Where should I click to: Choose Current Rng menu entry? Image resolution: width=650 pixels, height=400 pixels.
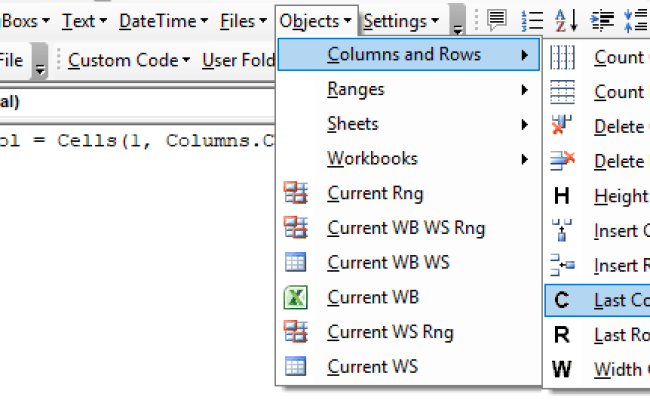pyautogui.click(x=409, y=194)
